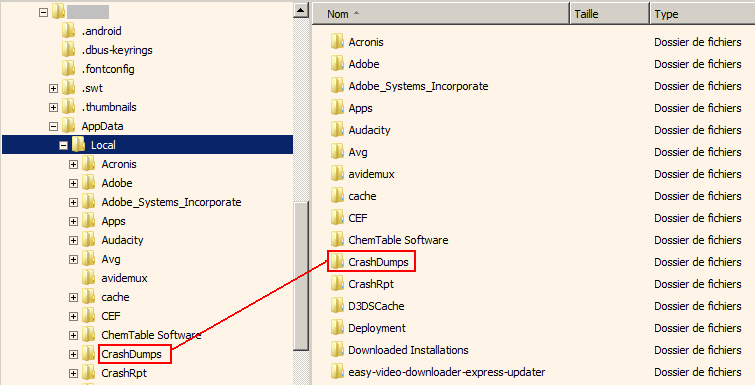The width and height of the screenshot is (755, 385).
Task: Collapse the Local tree node
Action: pos(64,145)
